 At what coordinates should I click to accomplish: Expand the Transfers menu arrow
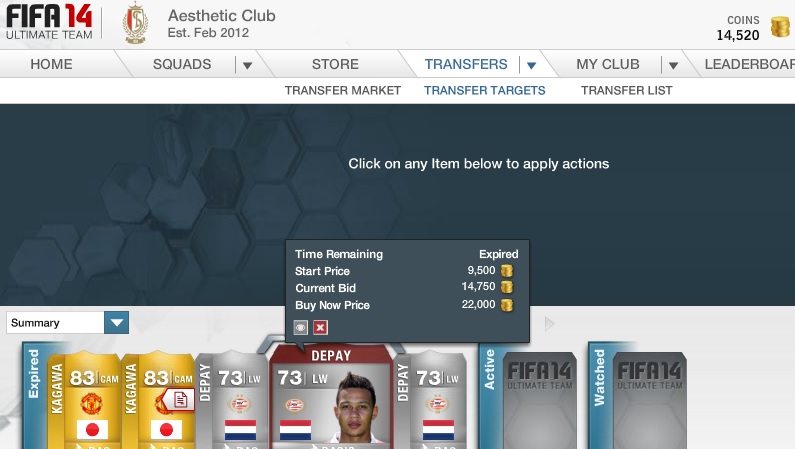pos(531,65)
